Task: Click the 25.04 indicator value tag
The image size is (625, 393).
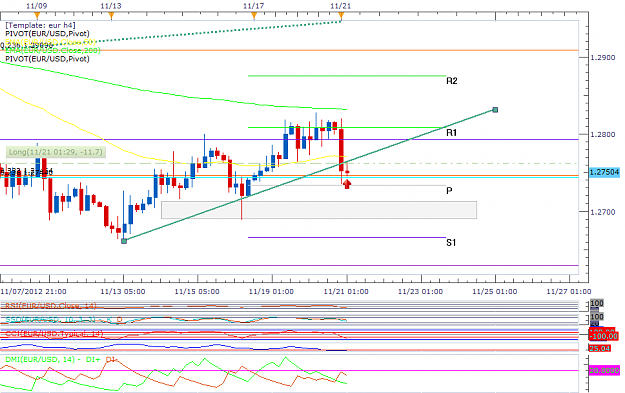Action: (x=600, y=348)
